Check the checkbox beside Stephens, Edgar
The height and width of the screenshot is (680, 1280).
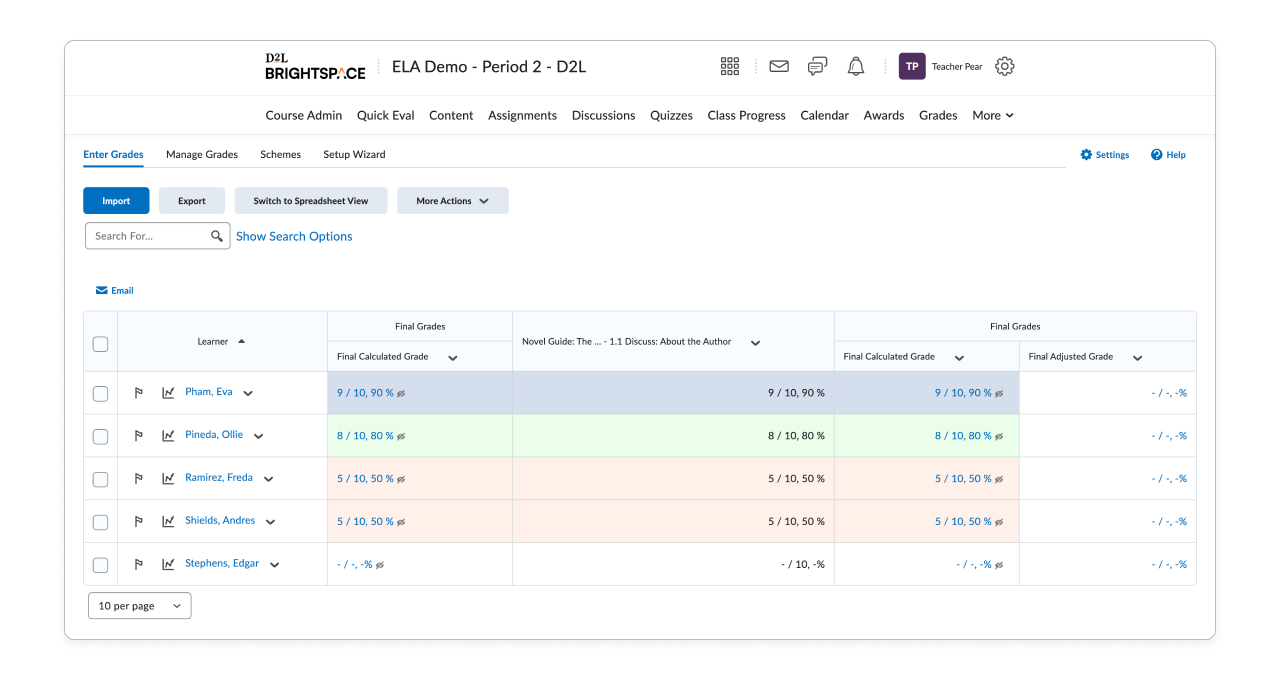(100, 564)
